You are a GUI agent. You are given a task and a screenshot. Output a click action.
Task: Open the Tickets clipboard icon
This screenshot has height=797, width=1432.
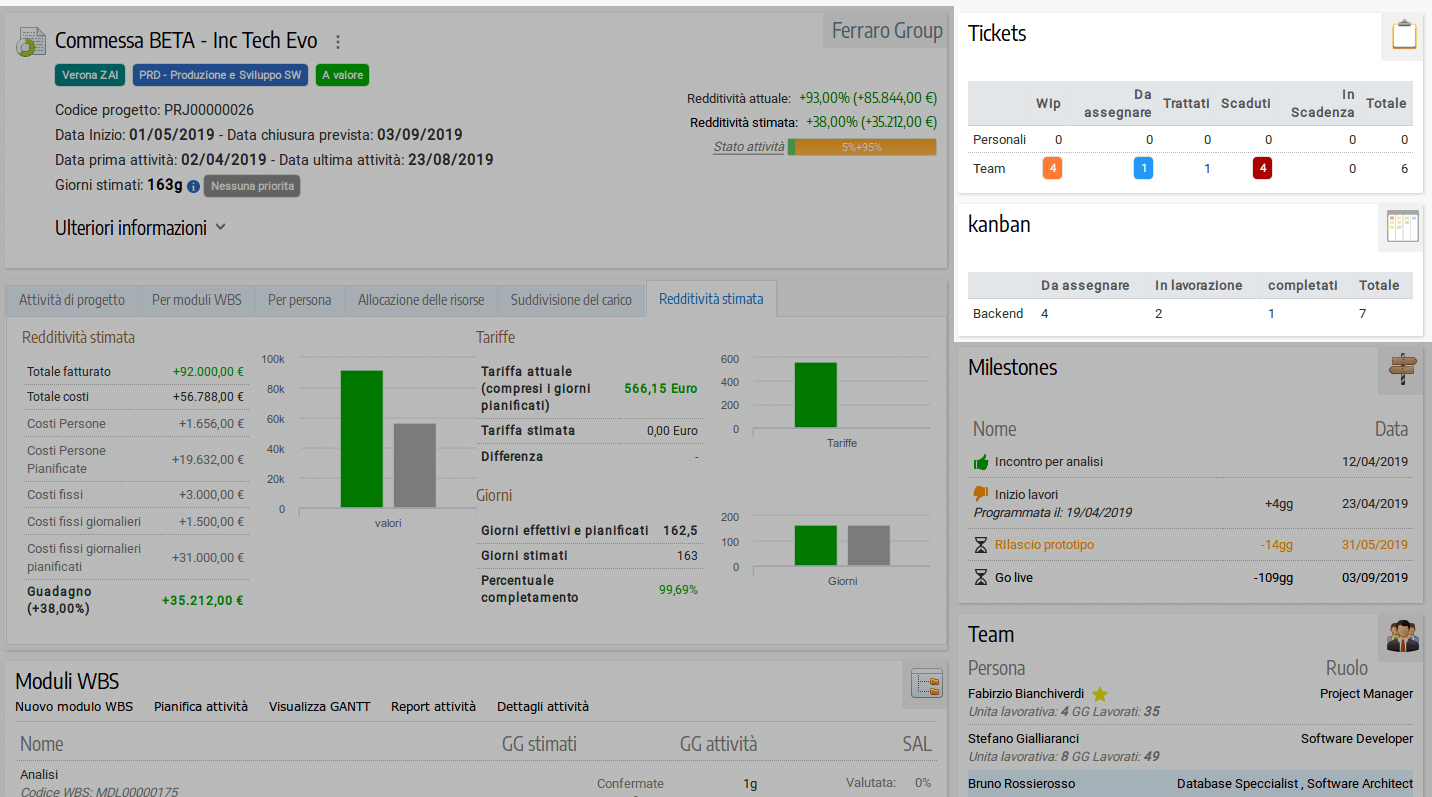(x=1403, y=33)
